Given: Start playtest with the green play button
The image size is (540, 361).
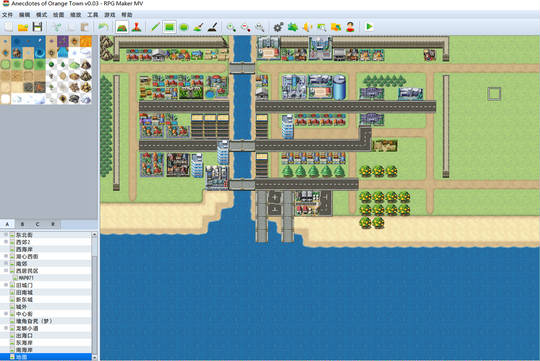Looking at the screenshot, I should [x=369, y=27].
